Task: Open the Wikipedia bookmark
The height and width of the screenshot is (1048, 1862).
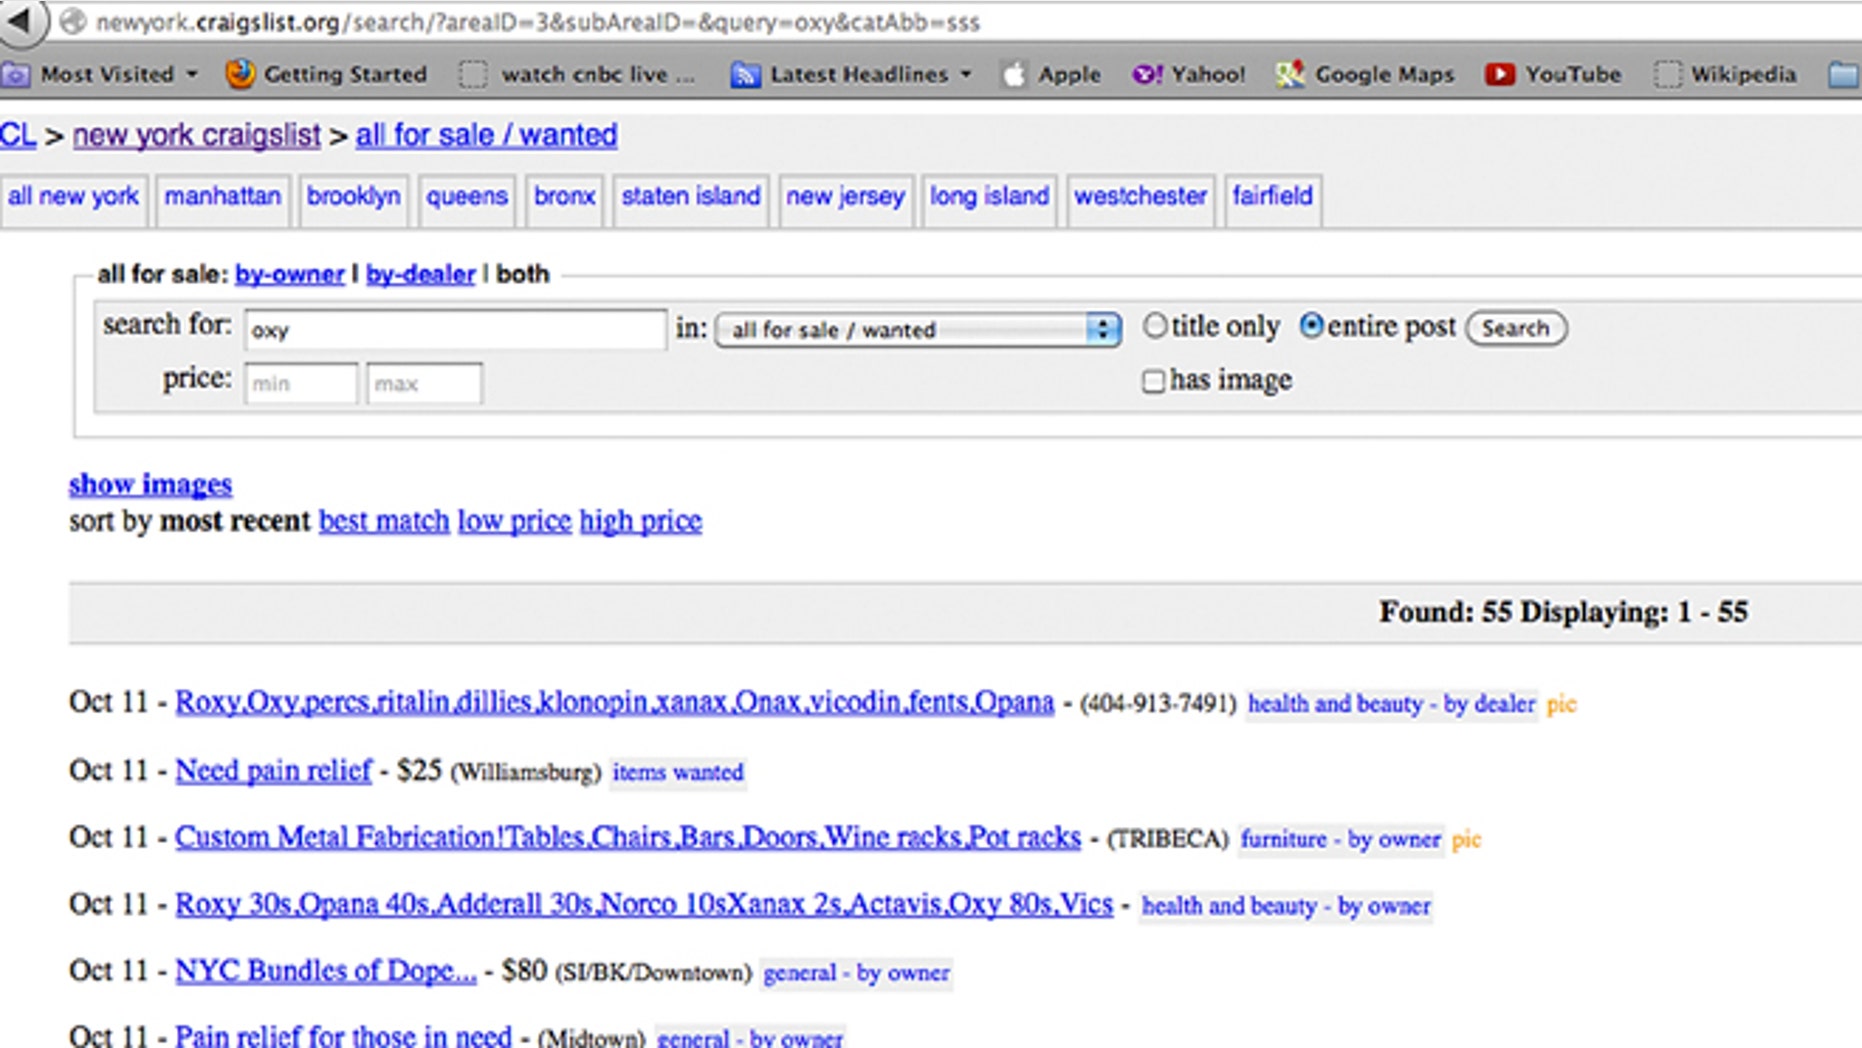Action: pyautogui.click(x=1725, y=74)
